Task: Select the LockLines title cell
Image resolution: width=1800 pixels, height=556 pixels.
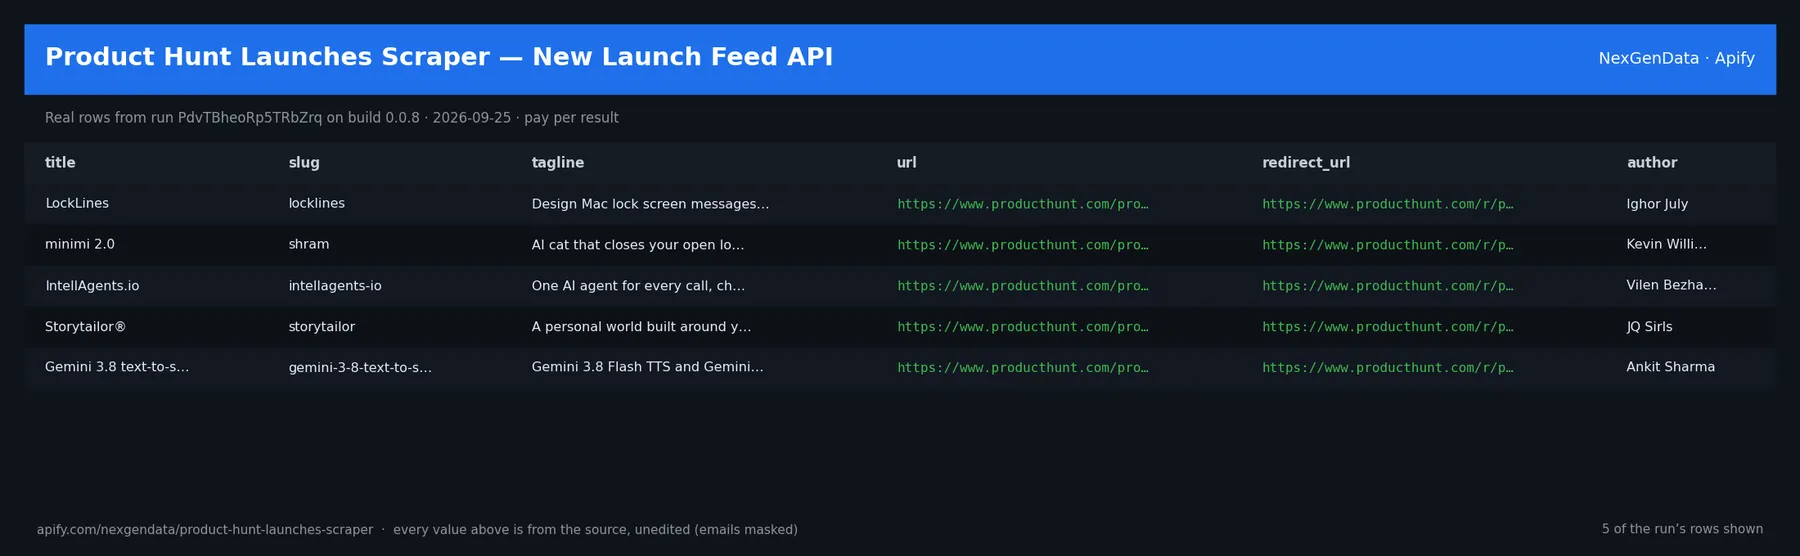Action: [77, 204]
